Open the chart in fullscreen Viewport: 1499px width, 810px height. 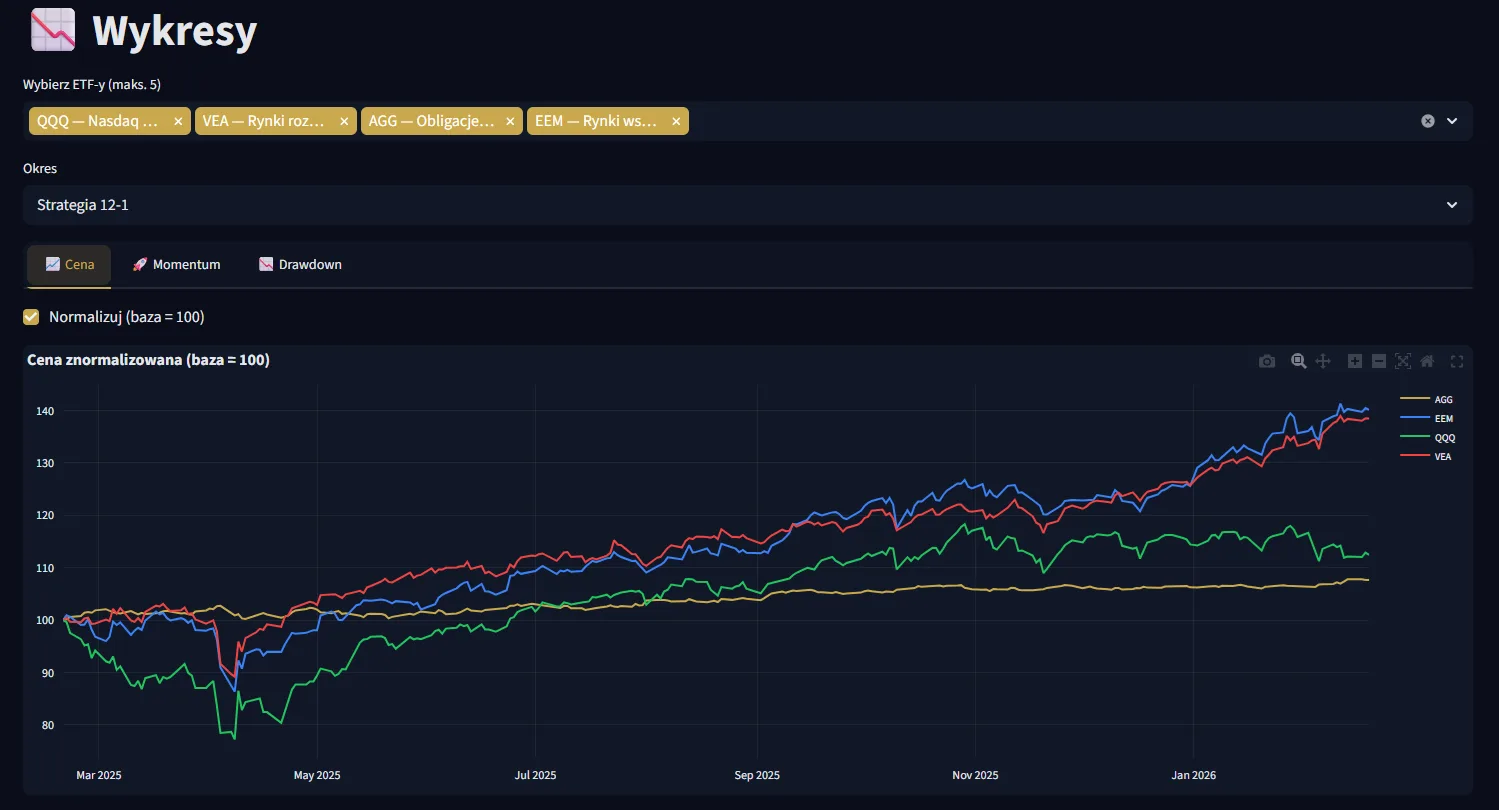coord(1456,361)
